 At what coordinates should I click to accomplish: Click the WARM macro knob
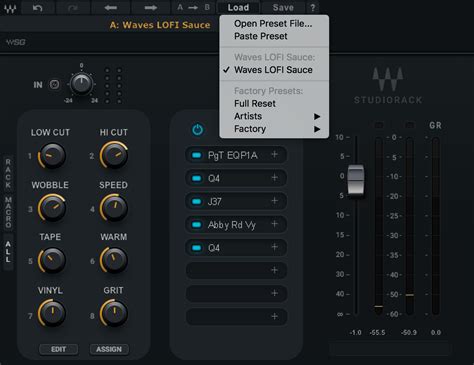pyautogui.click(x=114, y=260)
